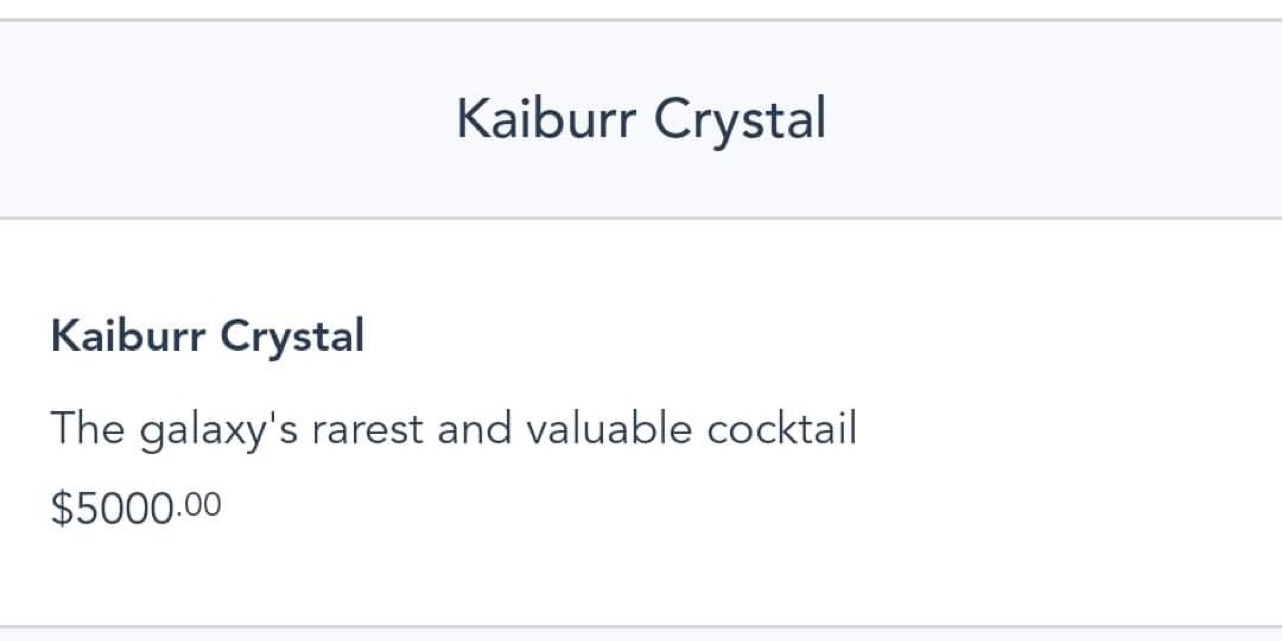Screen dimensions: 1283x641
Task: Click the Kaiburr Crystal section header title
Action: [641, 120]
